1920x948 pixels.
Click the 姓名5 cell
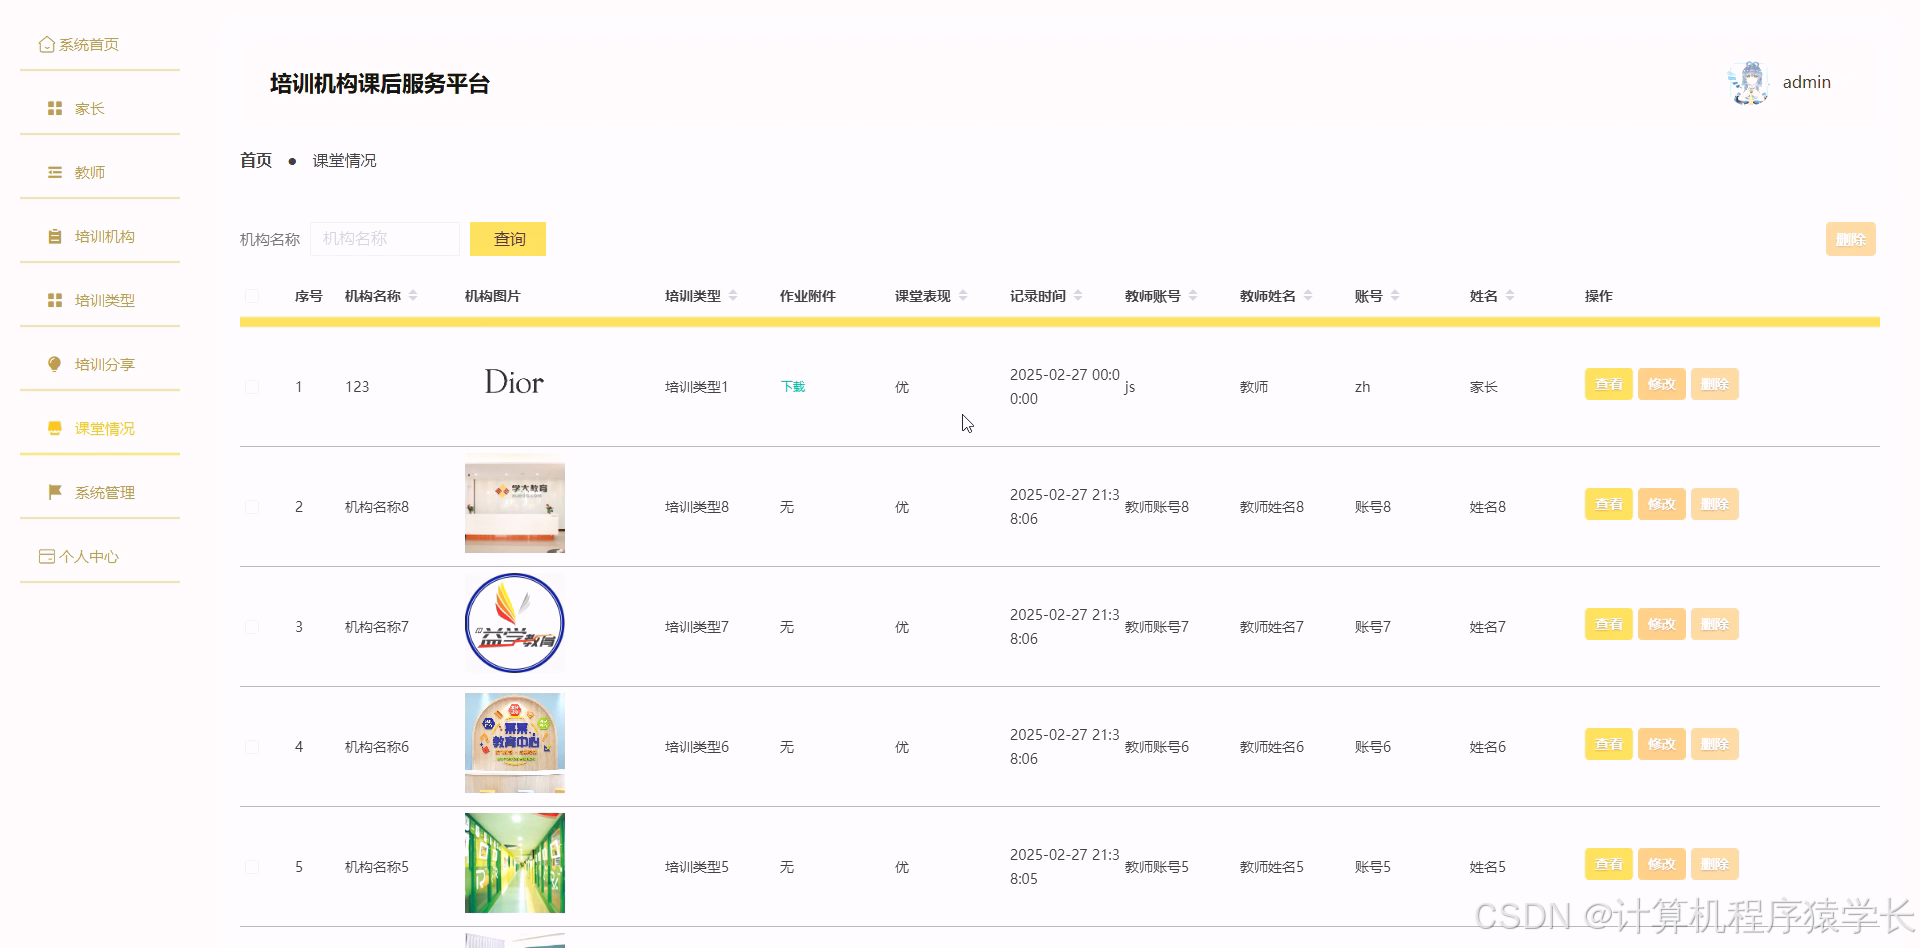click(1488, 867)
